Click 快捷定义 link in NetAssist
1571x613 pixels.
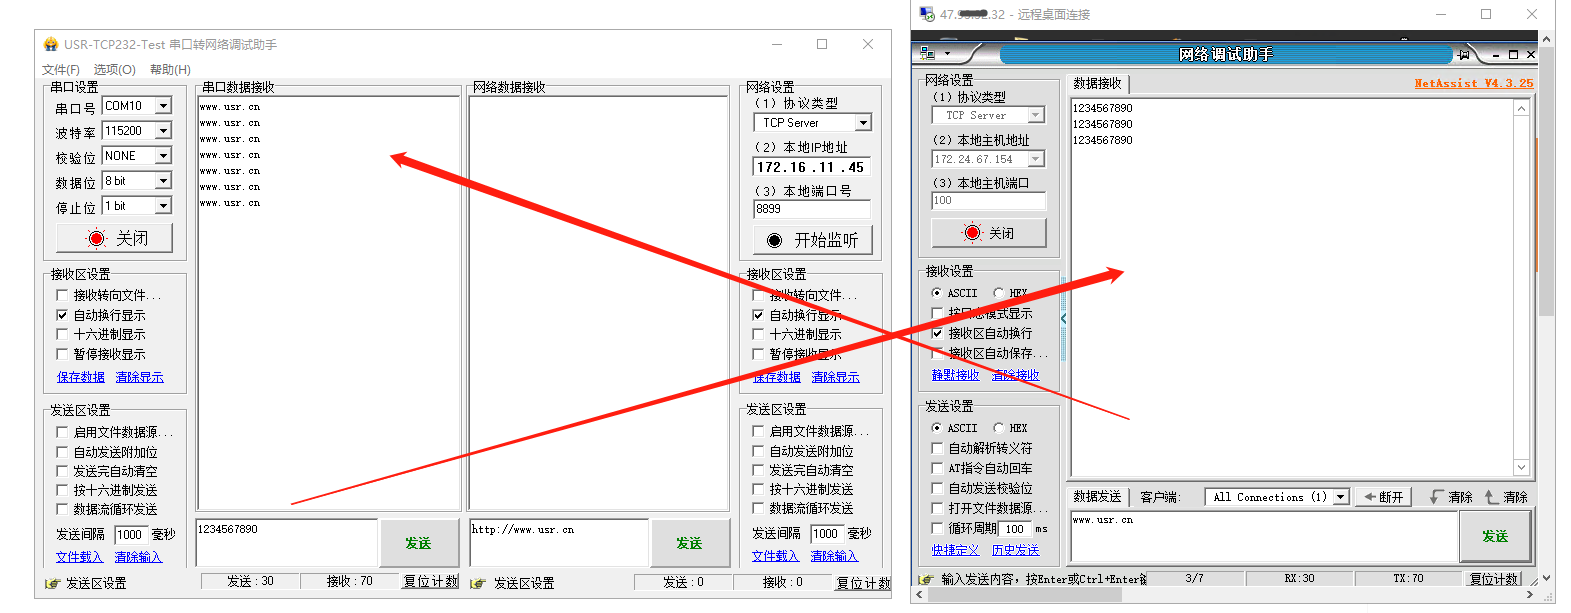pyautogui.click(x=955, y=550)
